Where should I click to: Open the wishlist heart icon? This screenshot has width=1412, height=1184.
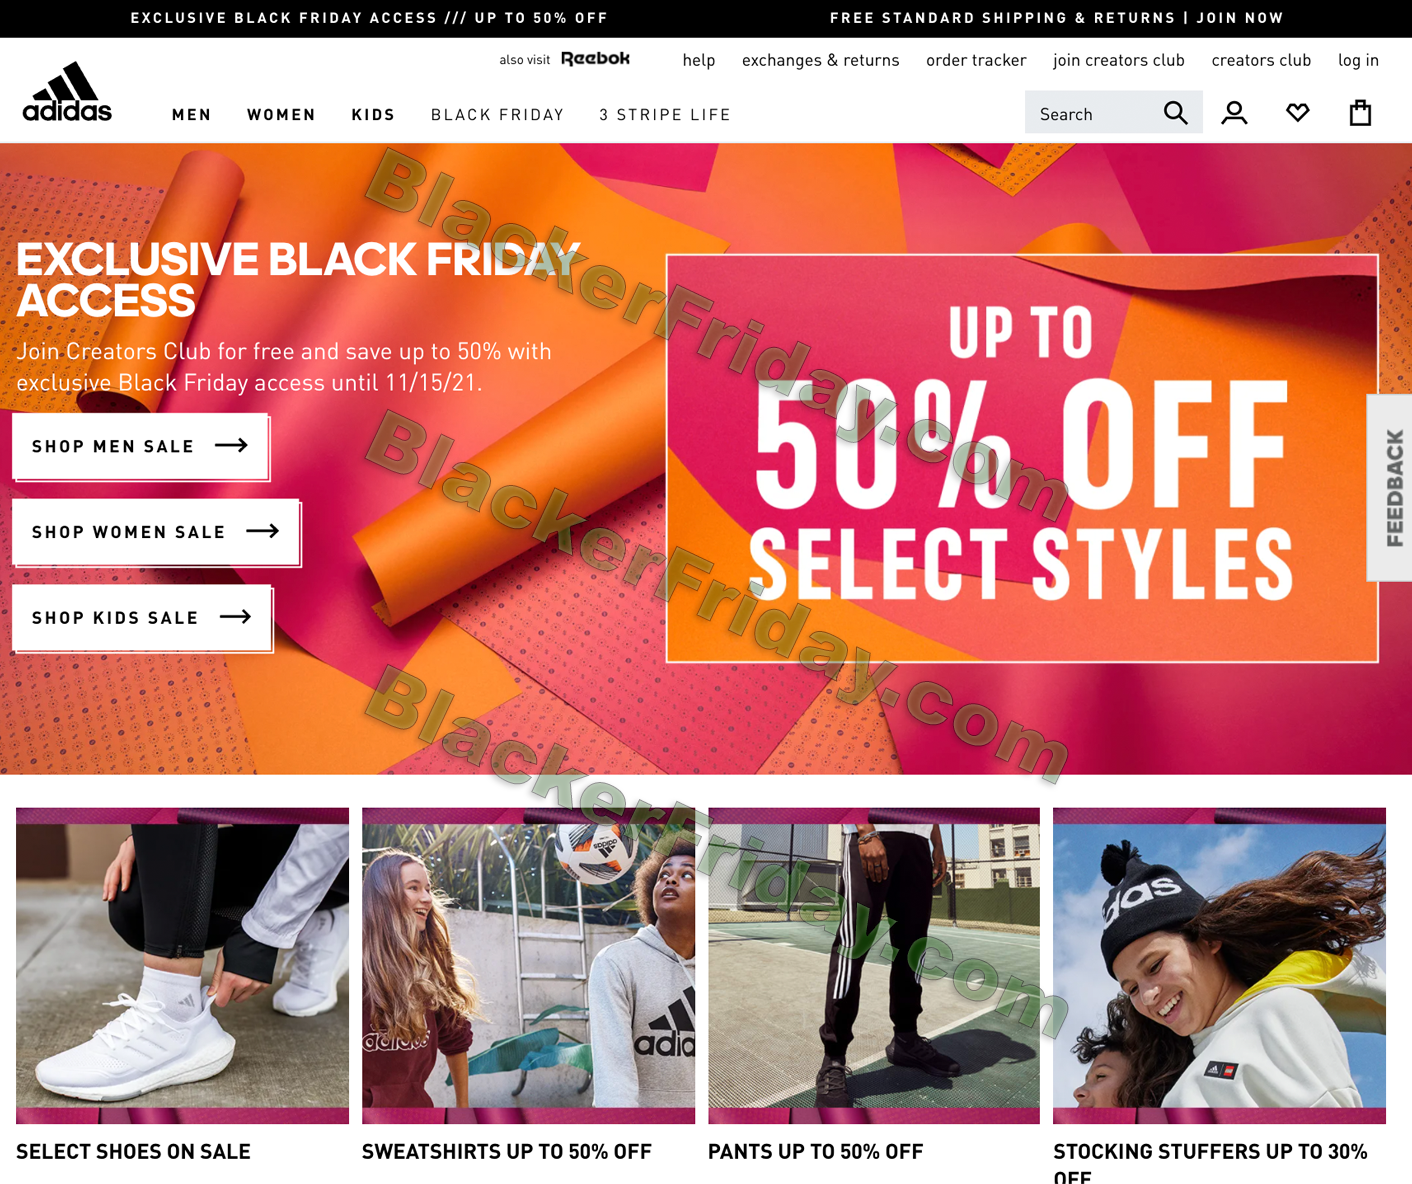1297,113
